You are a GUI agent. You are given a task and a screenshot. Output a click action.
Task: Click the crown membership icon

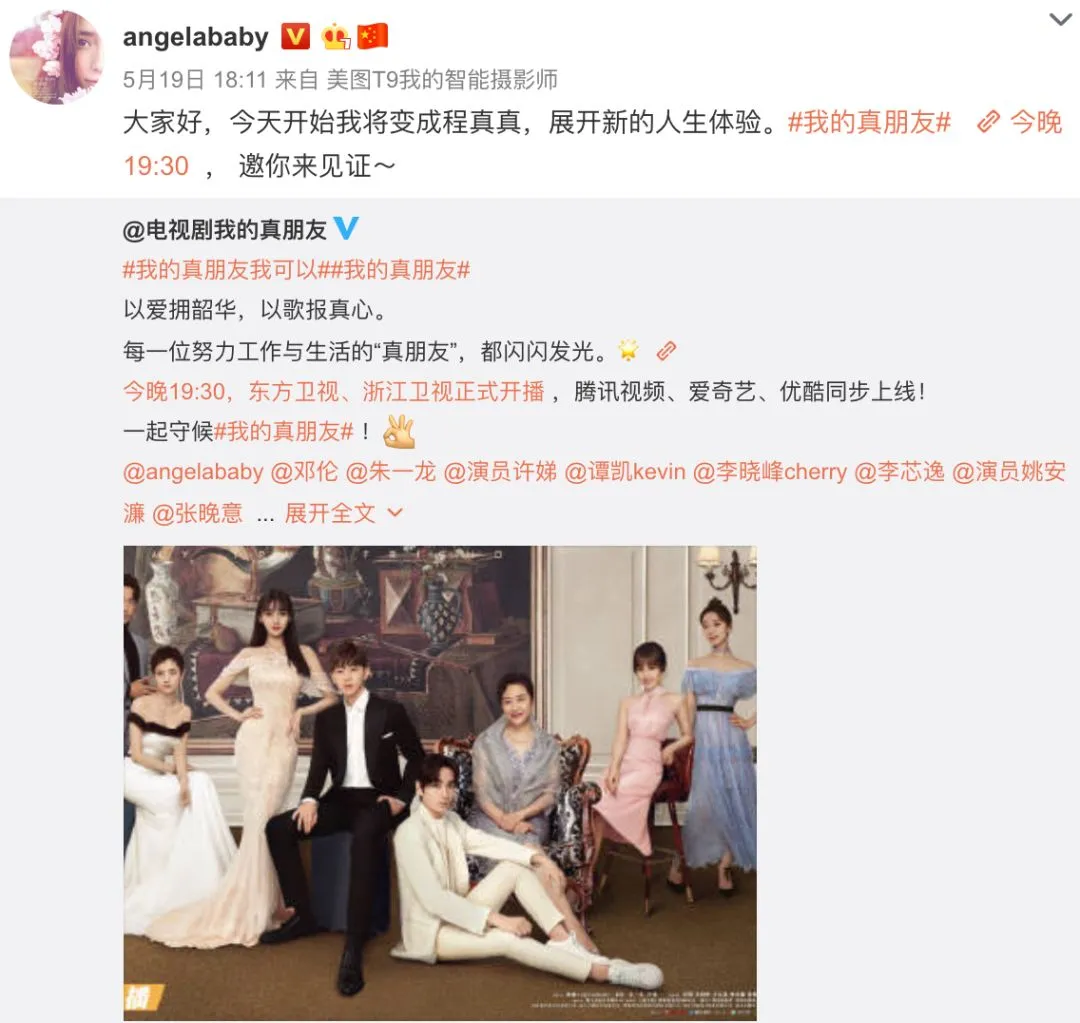[335, 37]
